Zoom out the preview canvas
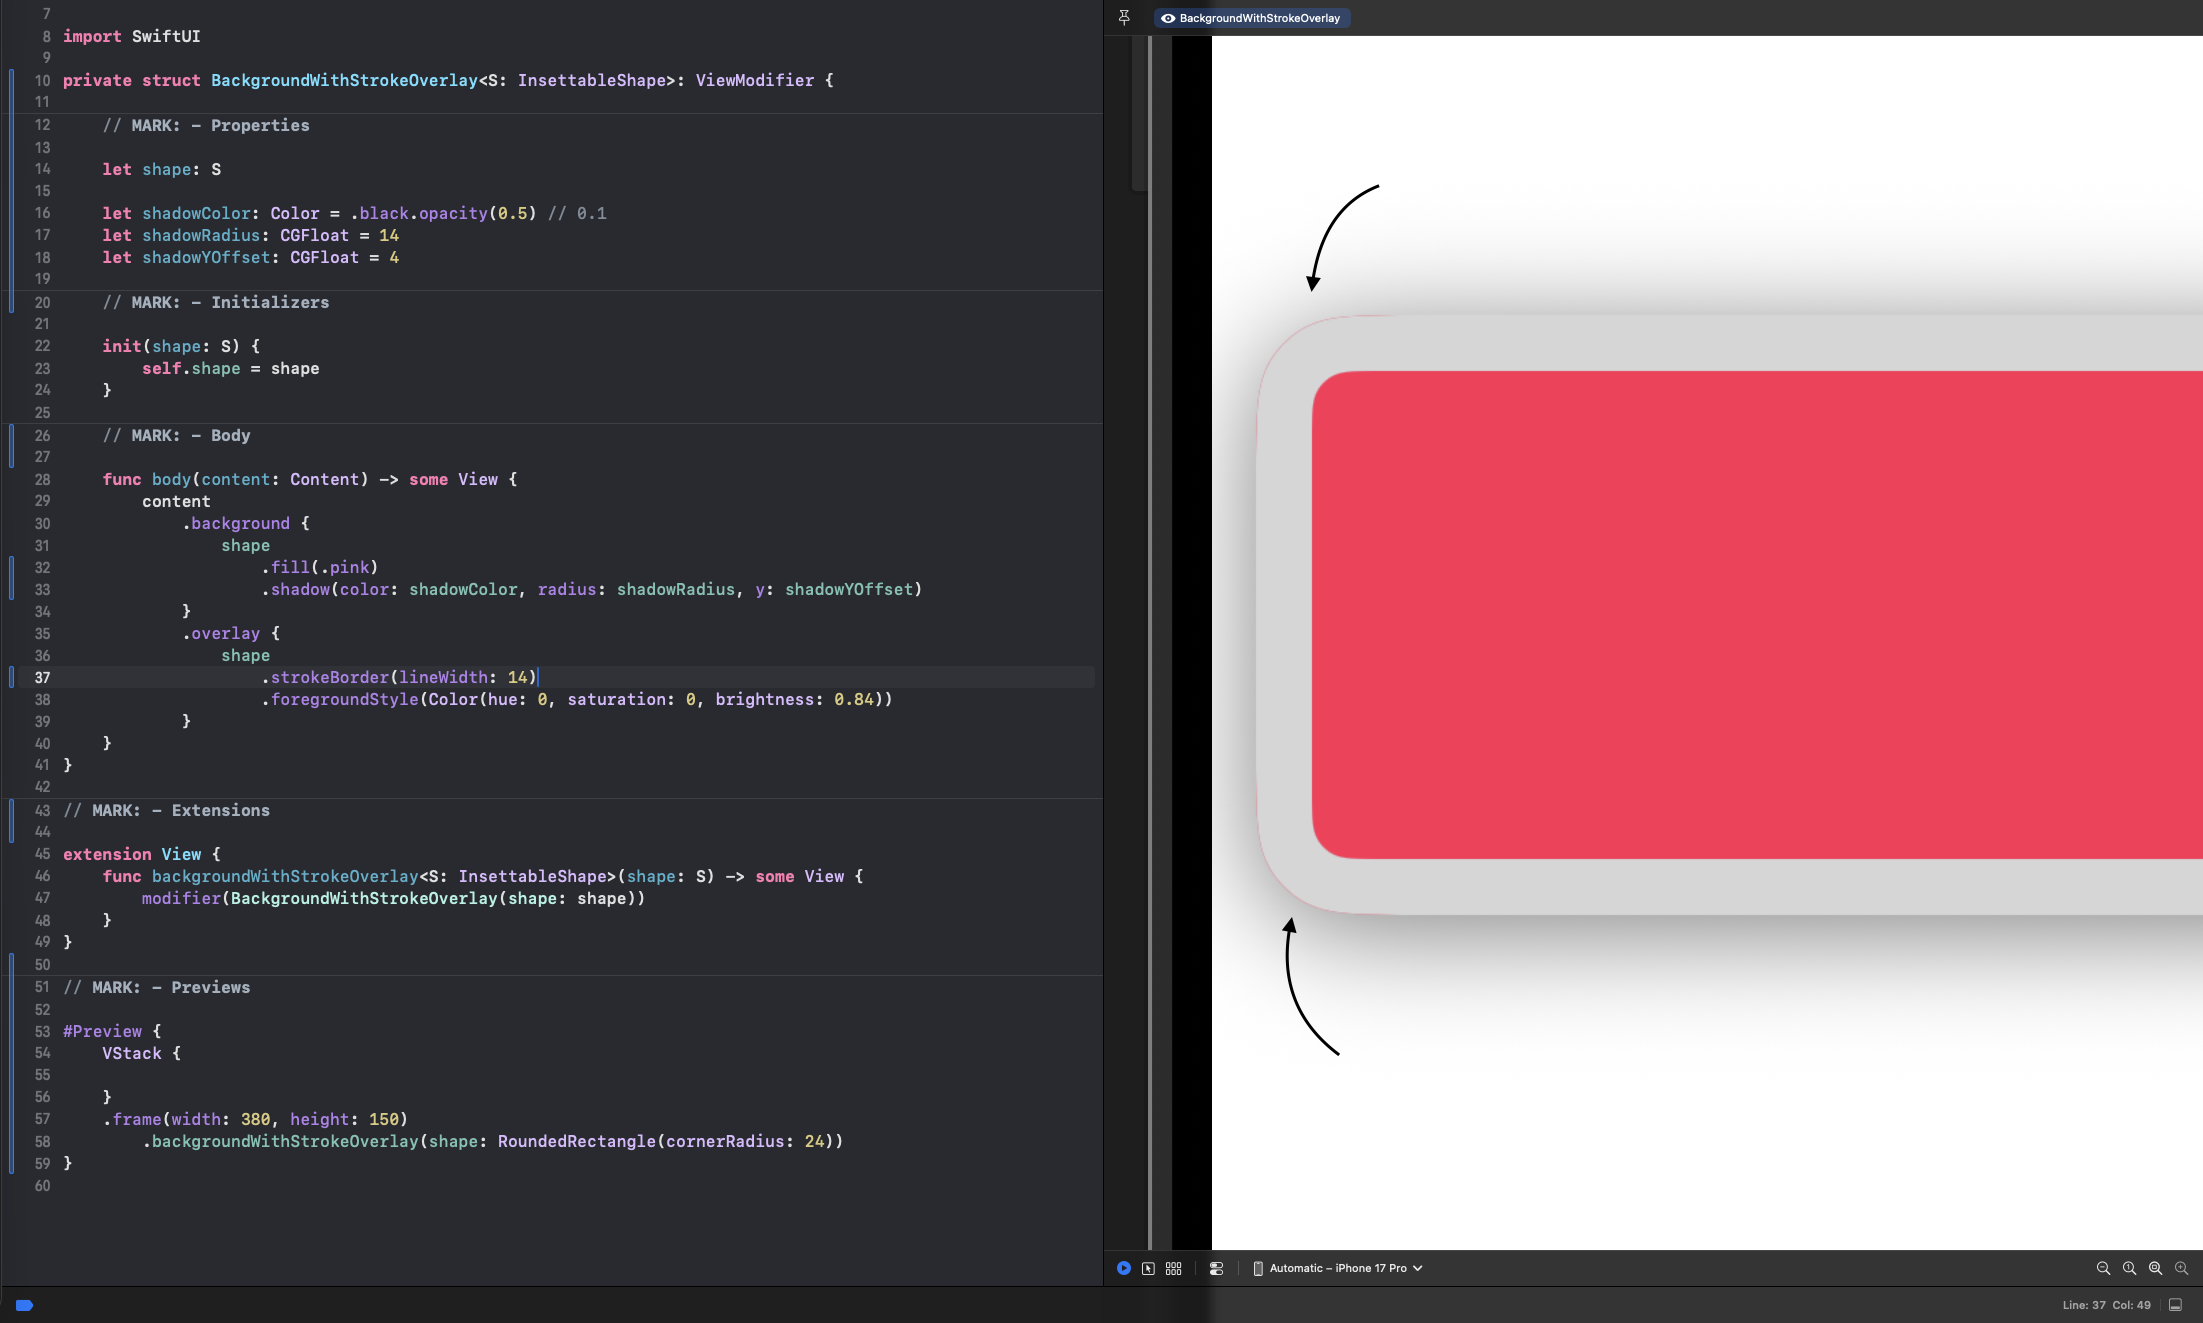The image size is (2203, 1323). tap(2103, 1268)
